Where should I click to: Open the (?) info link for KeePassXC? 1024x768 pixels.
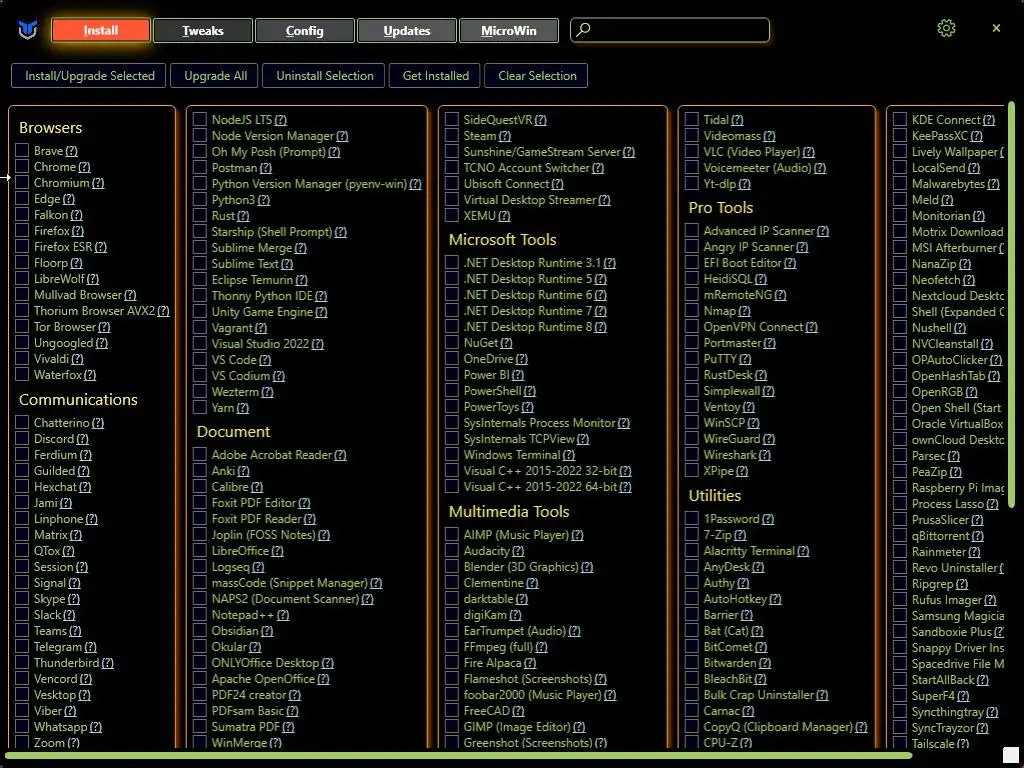pos(976,136)
